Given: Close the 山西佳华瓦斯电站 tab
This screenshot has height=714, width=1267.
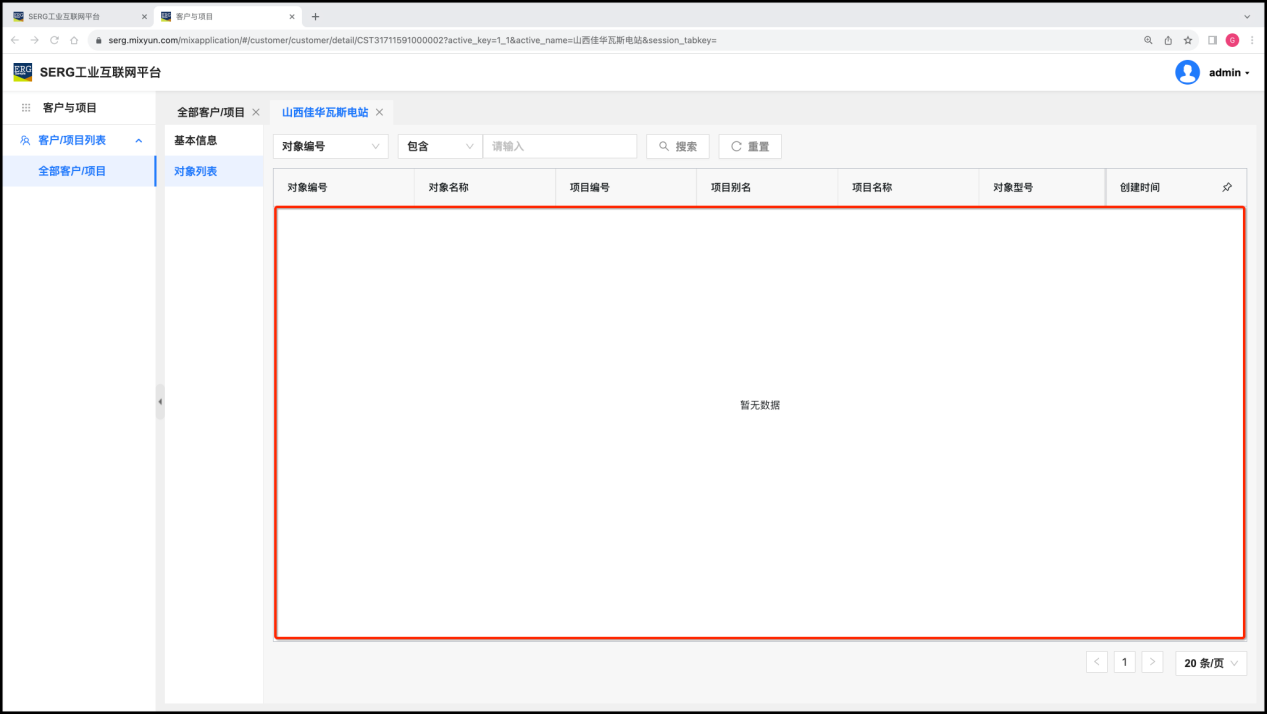Looking at the screenshot, I should coord(379,112).
